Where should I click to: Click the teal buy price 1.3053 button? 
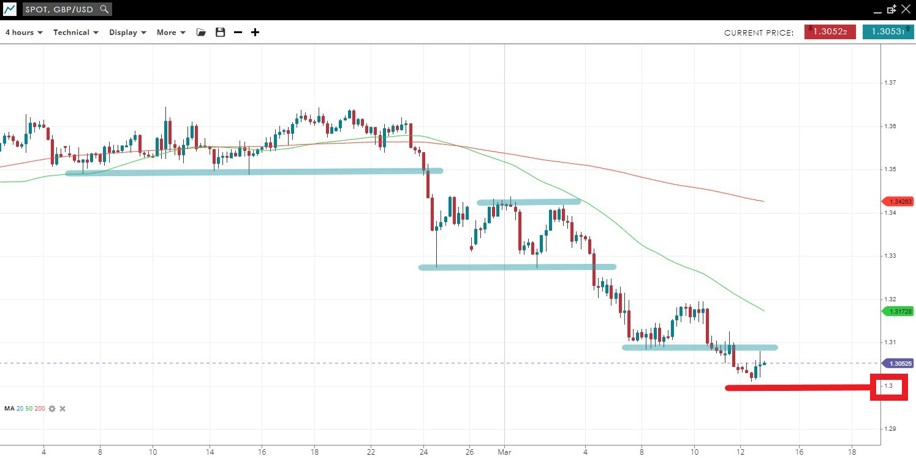(x=887, y=32)
